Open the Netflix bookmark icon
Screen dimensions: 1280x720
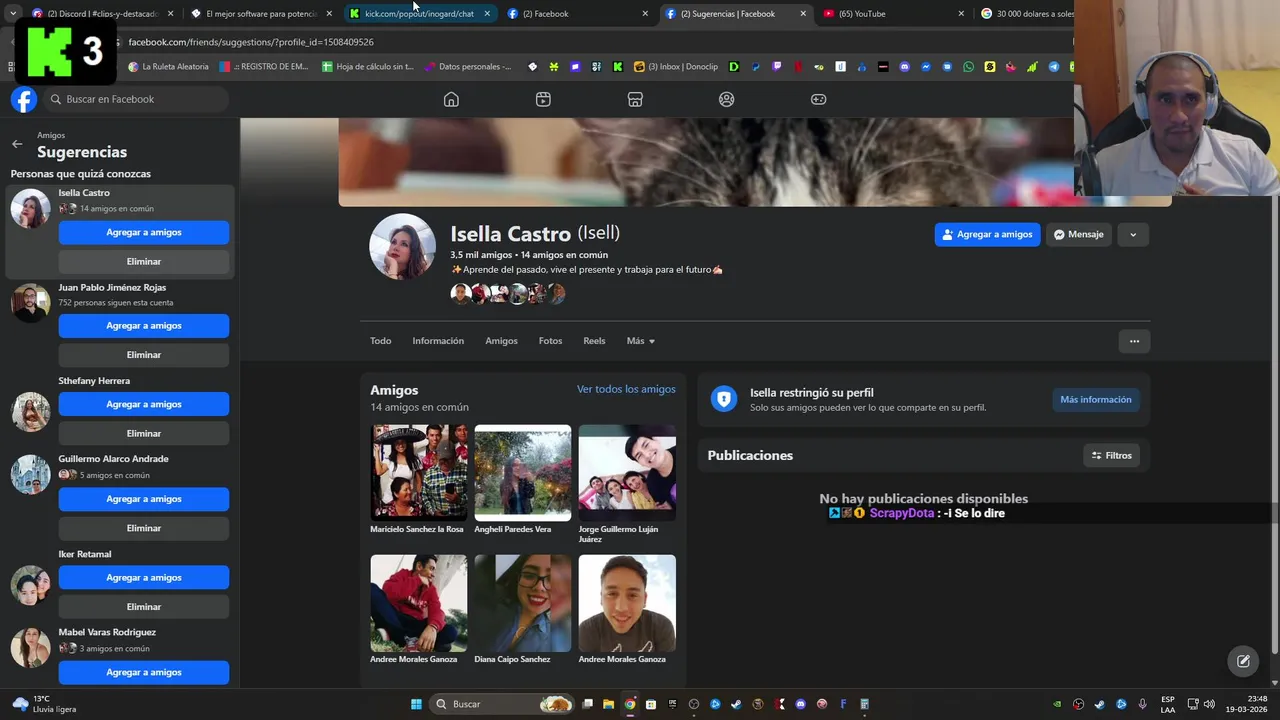click(x=797, y=67)
